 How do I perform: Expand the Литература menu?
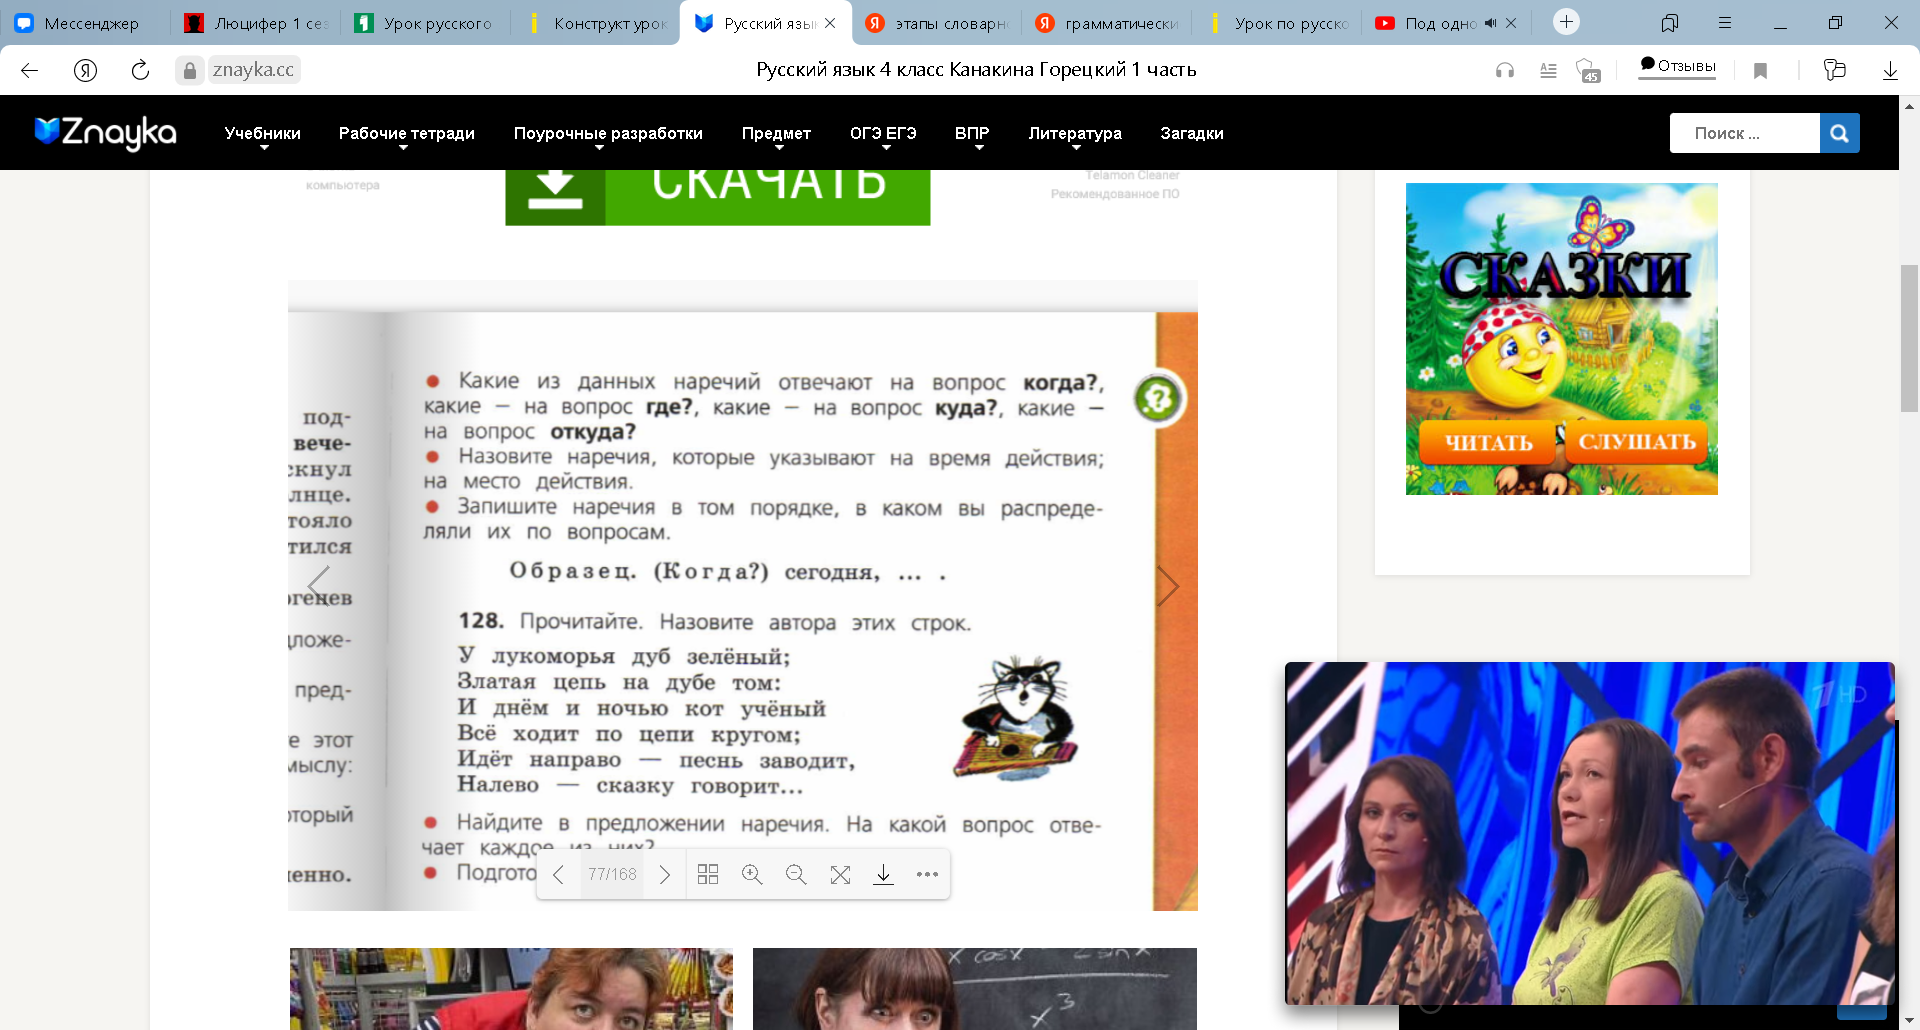tap(1075, 134)
